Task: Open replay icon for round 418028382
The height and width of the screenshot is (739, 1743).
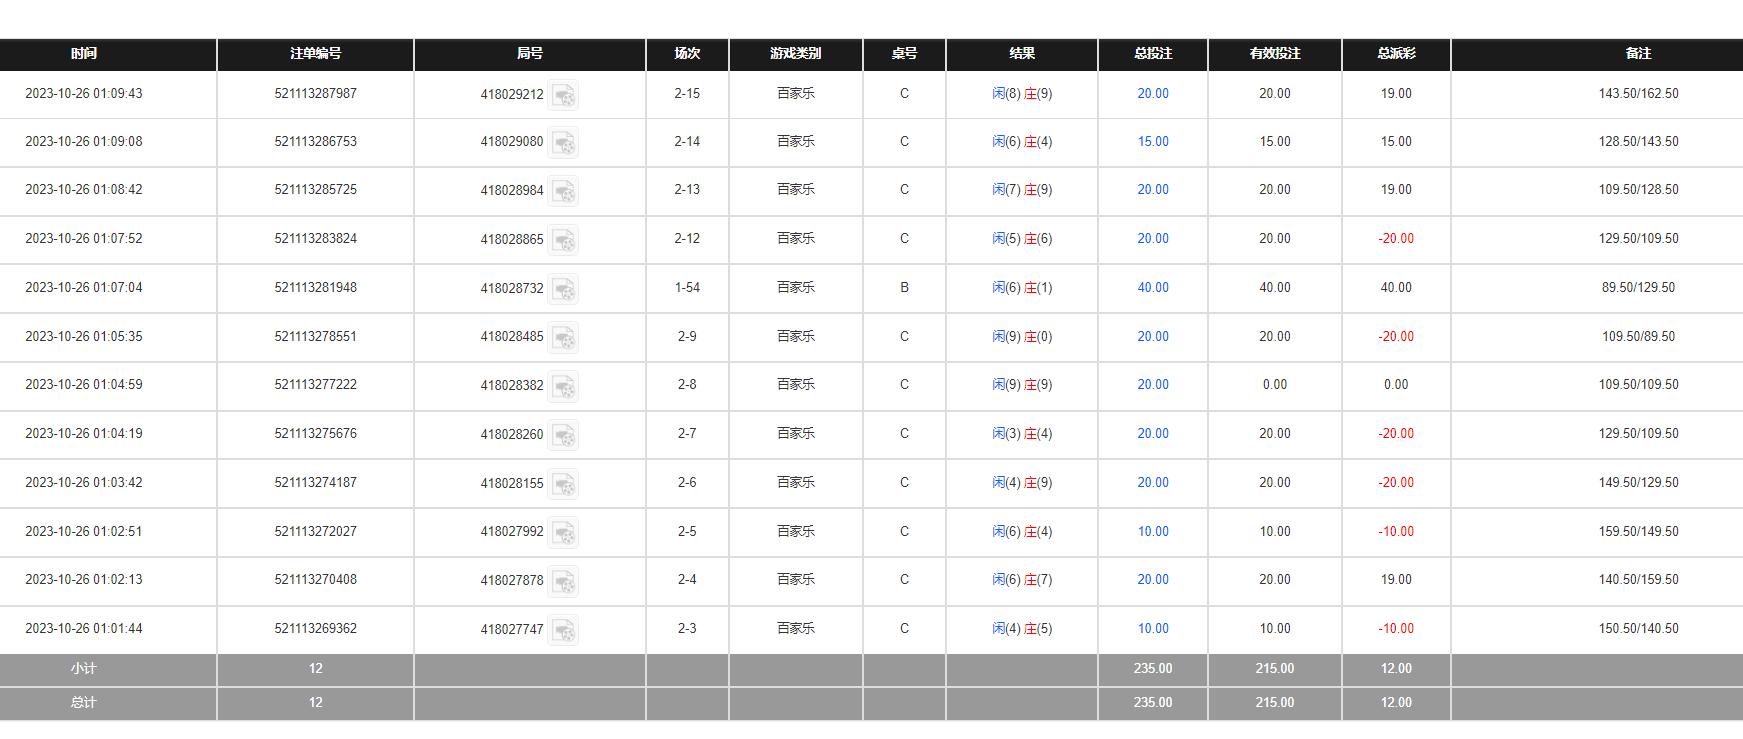Action: (564, 386)
